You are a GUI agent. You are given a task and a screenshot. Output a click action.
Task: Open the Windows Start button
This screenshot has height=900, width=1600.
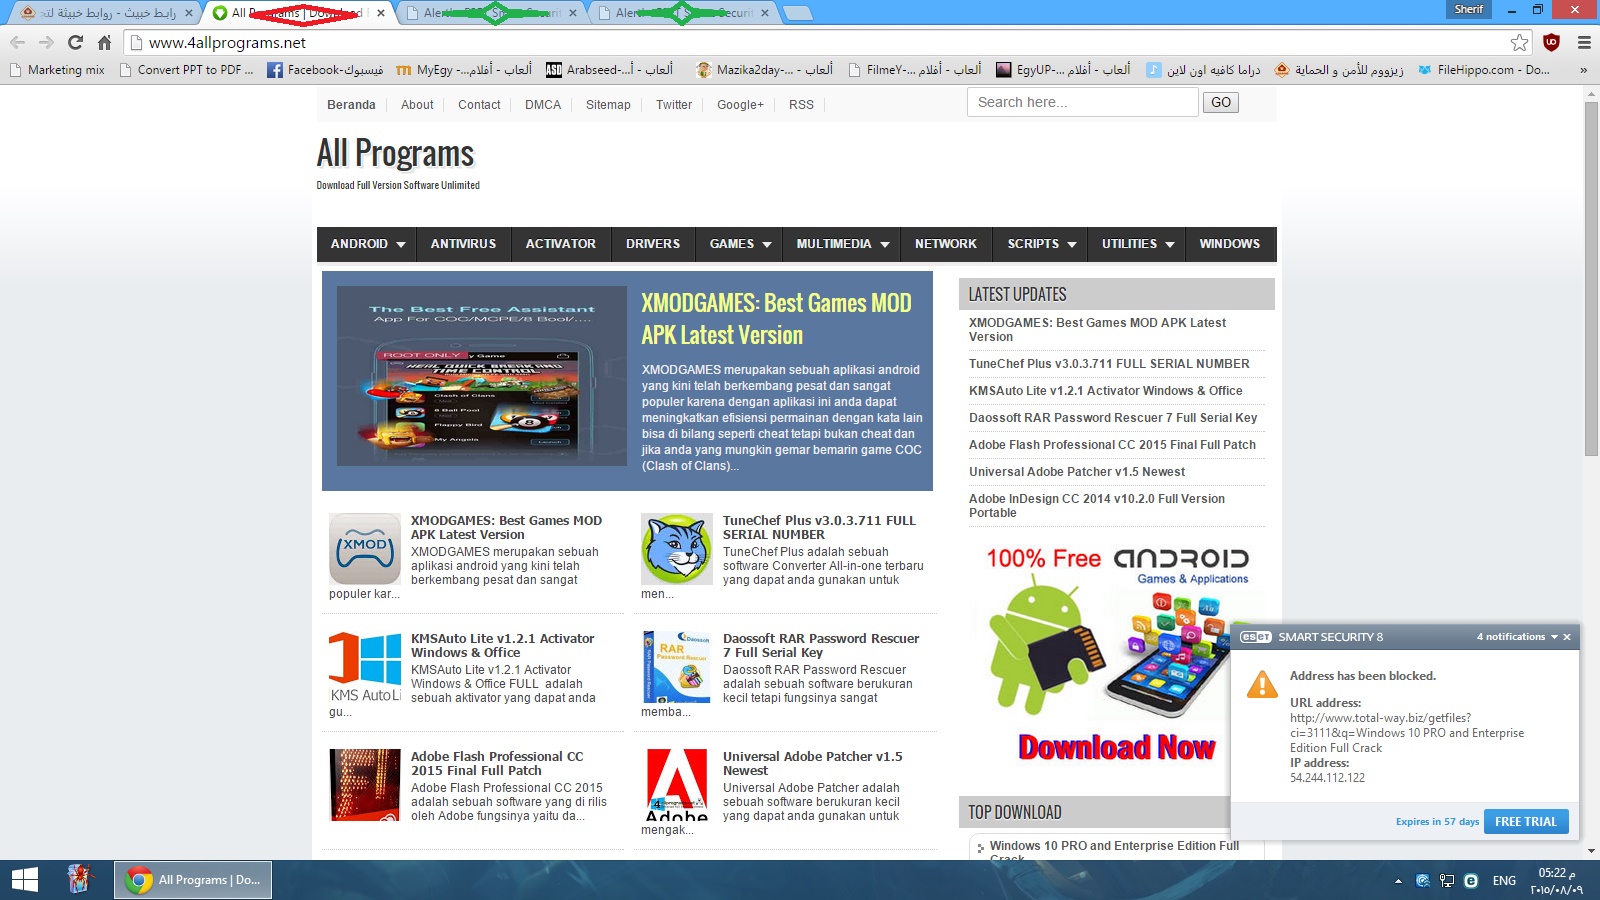click(x=24, y=880)
